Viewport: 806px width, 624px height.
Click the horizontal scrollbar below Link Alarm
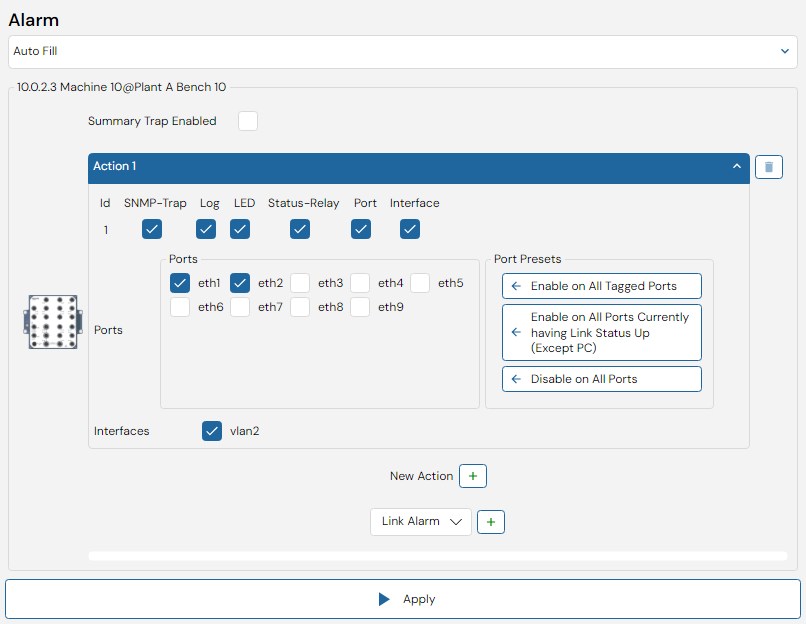437,556
